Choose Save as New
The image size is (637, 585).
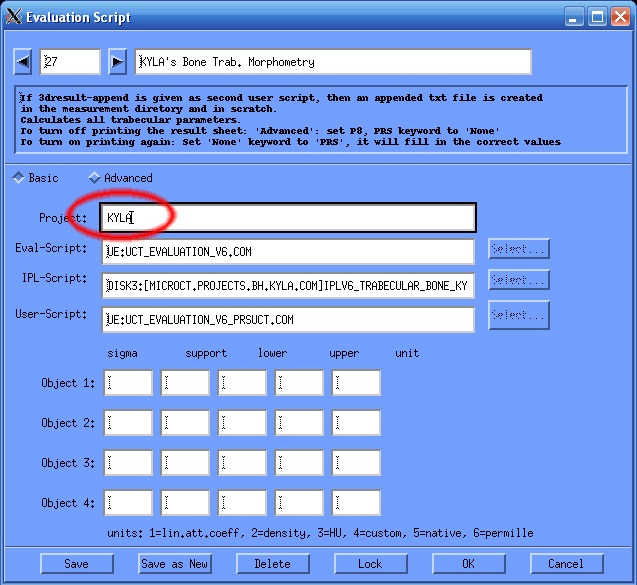175,564
